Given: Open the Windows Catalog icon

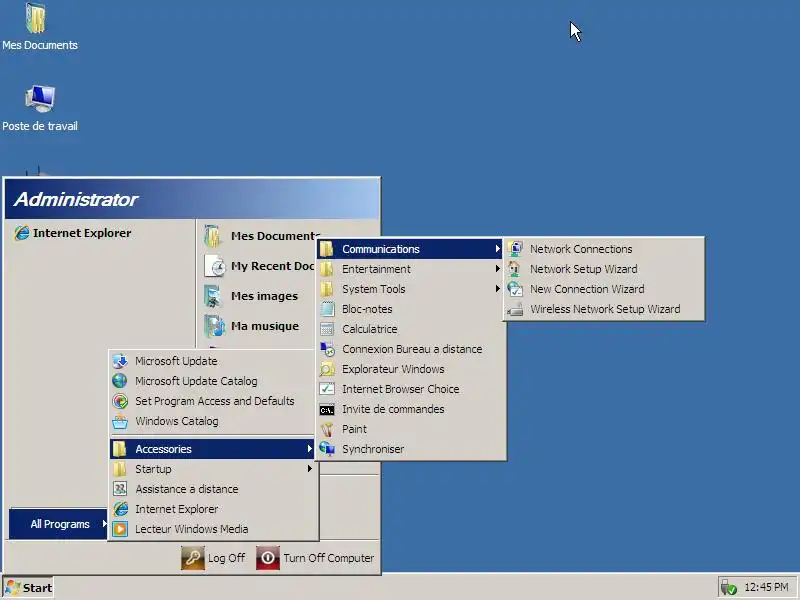Looking at the screenshot, I should pyautogui.click(x=120, y=421).
